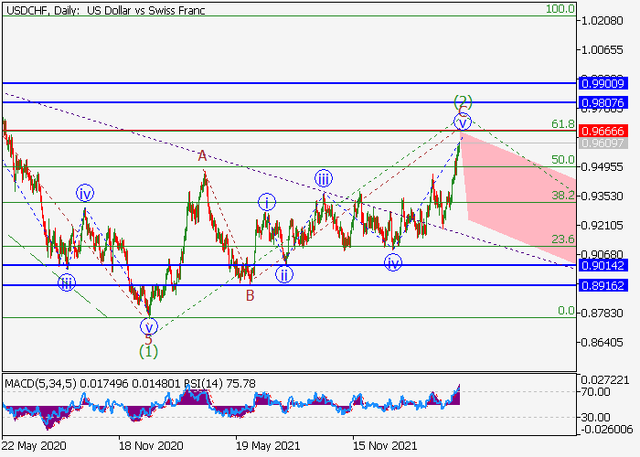Select the Fibonacci 50.0 level label
The width and height of the screenshot is (640, 457).
coord(563,160)
